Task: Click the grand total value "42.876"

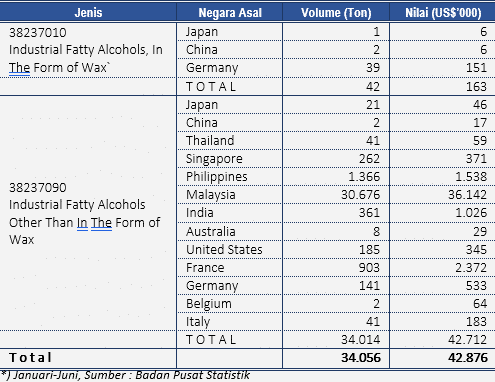Action: tap(468, 358)
